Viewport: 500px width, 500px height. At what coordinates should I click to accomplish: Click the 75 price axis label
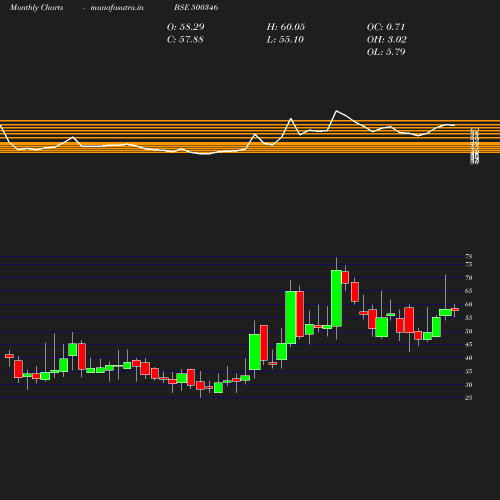tap(469, 264)
